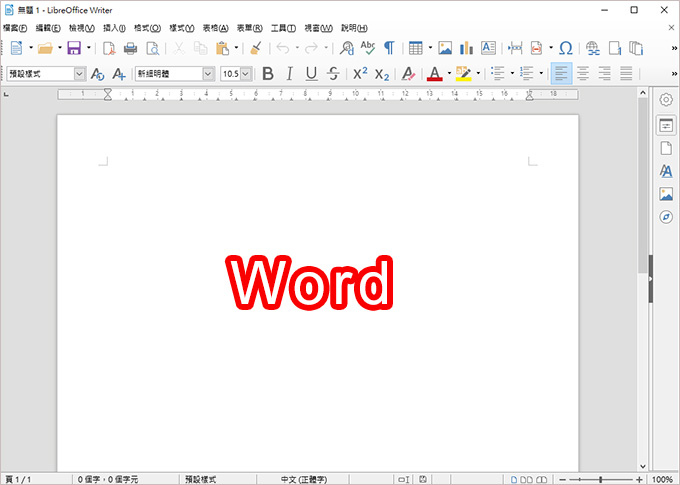Click zoom out minus button
Screen dimensions: 680x485
[563, 479]
